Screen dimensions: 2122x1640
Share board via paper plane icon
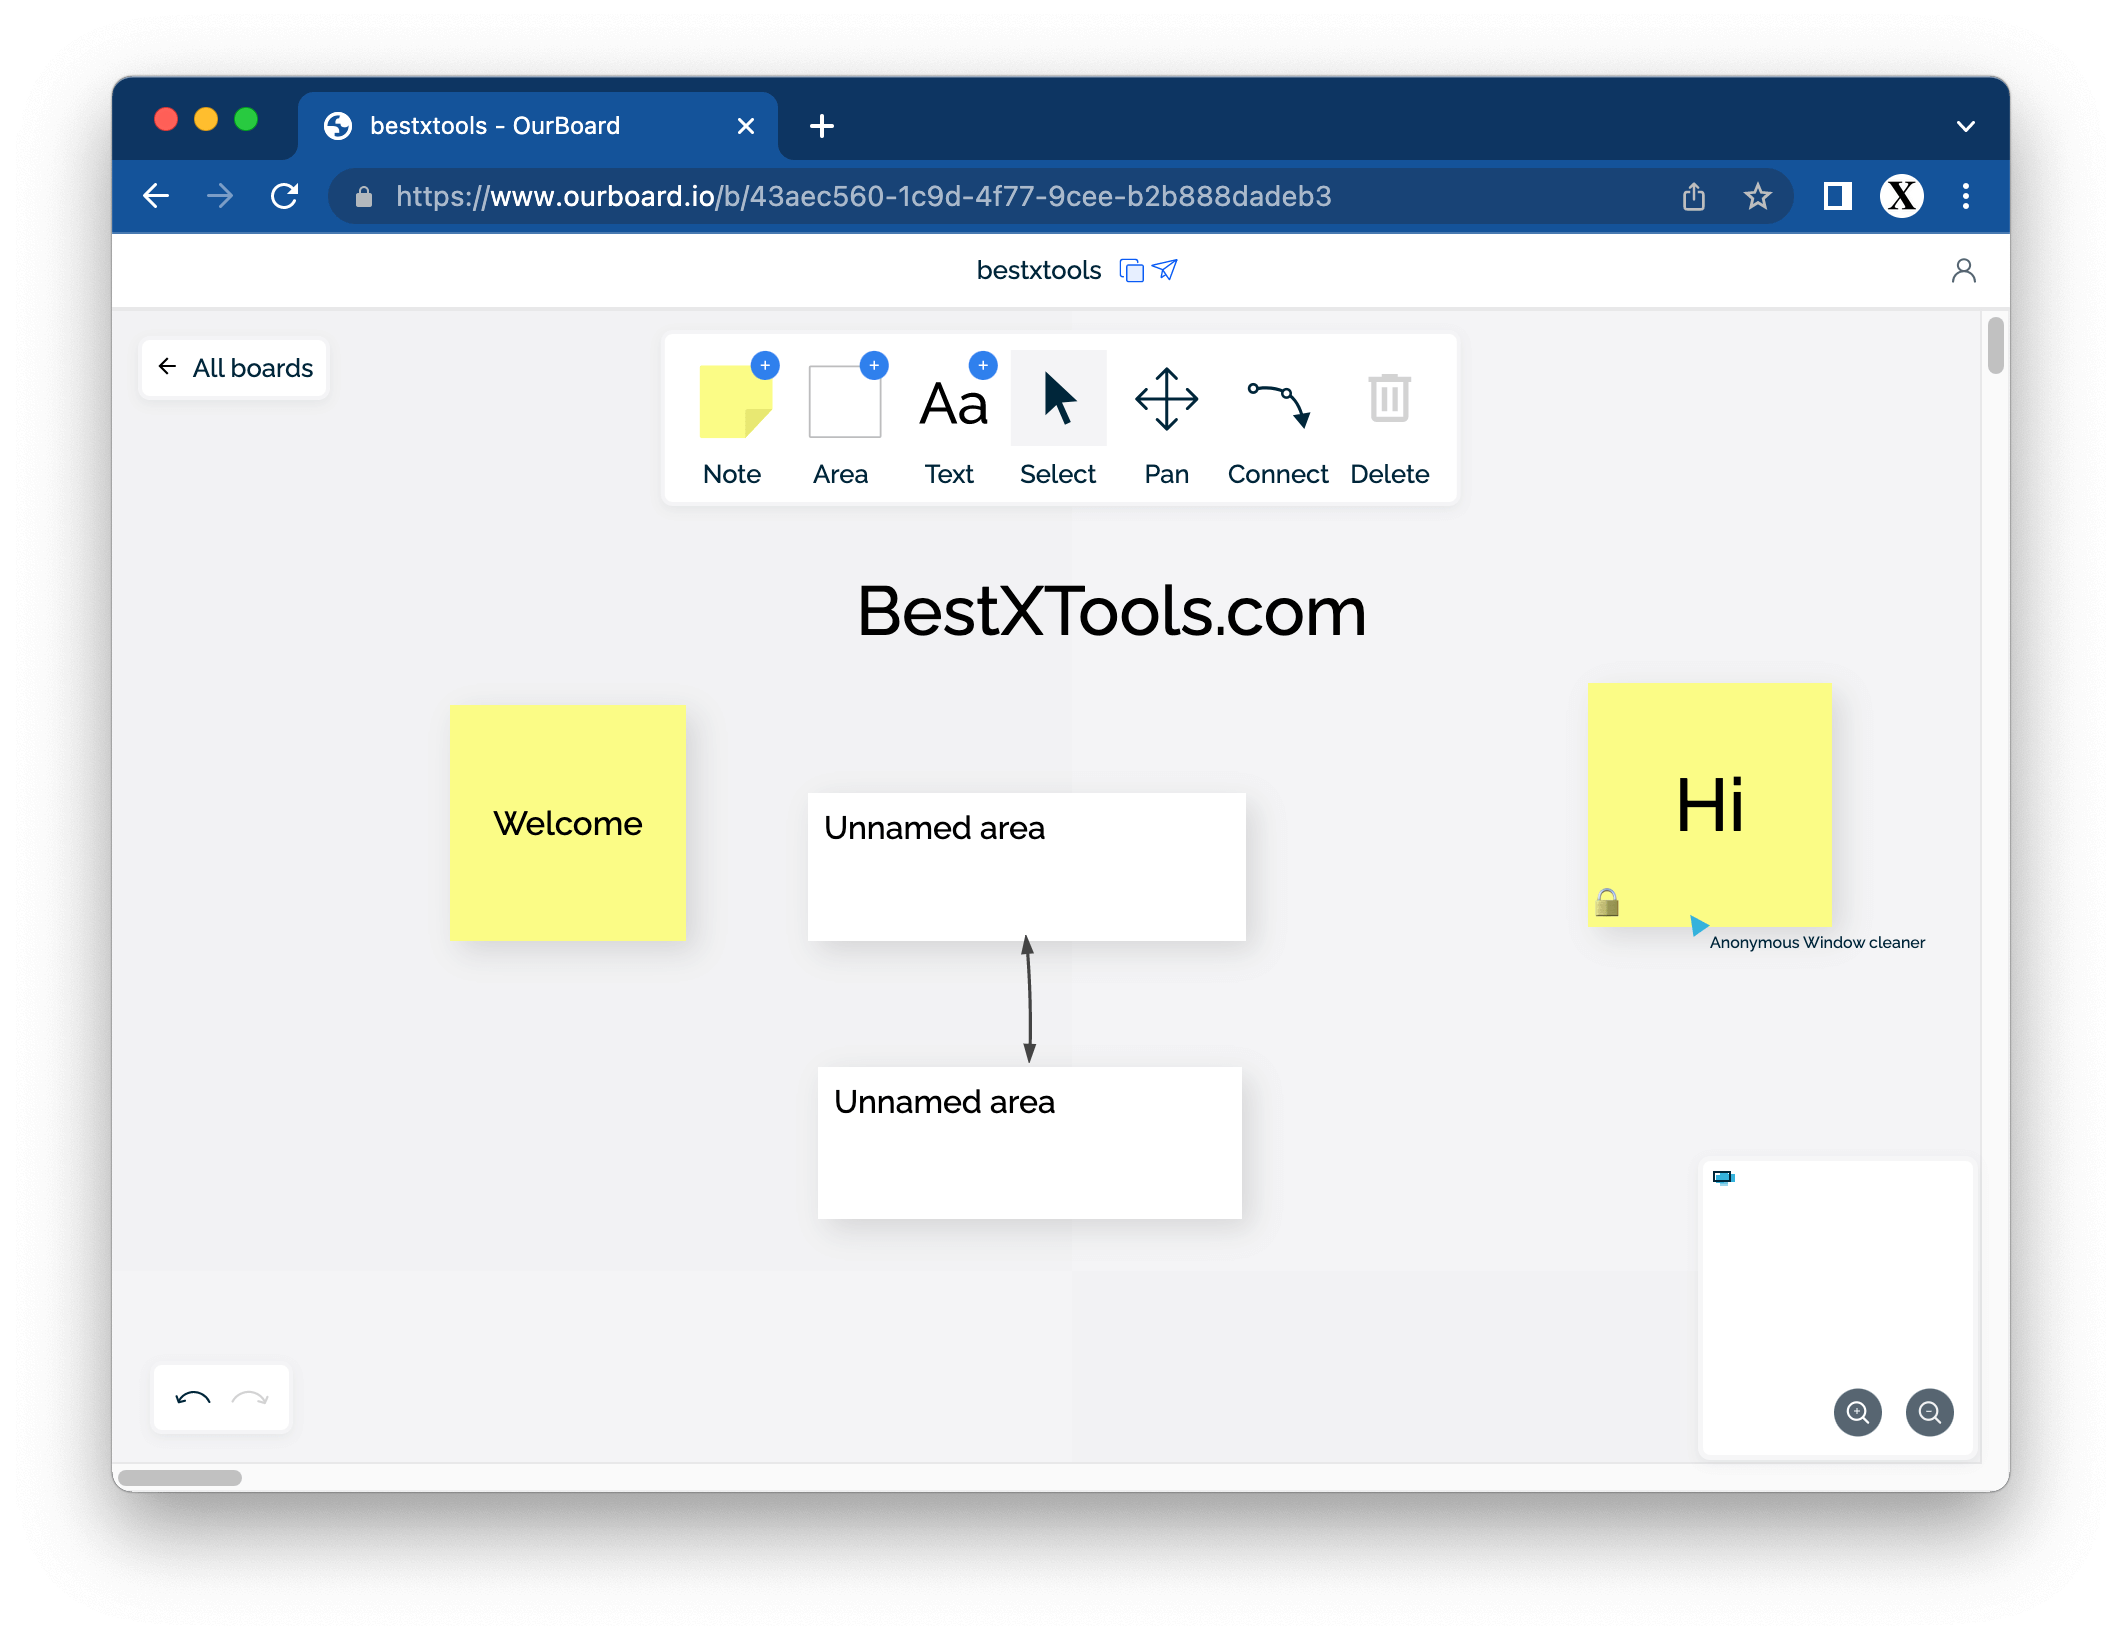coord(1165,270)
